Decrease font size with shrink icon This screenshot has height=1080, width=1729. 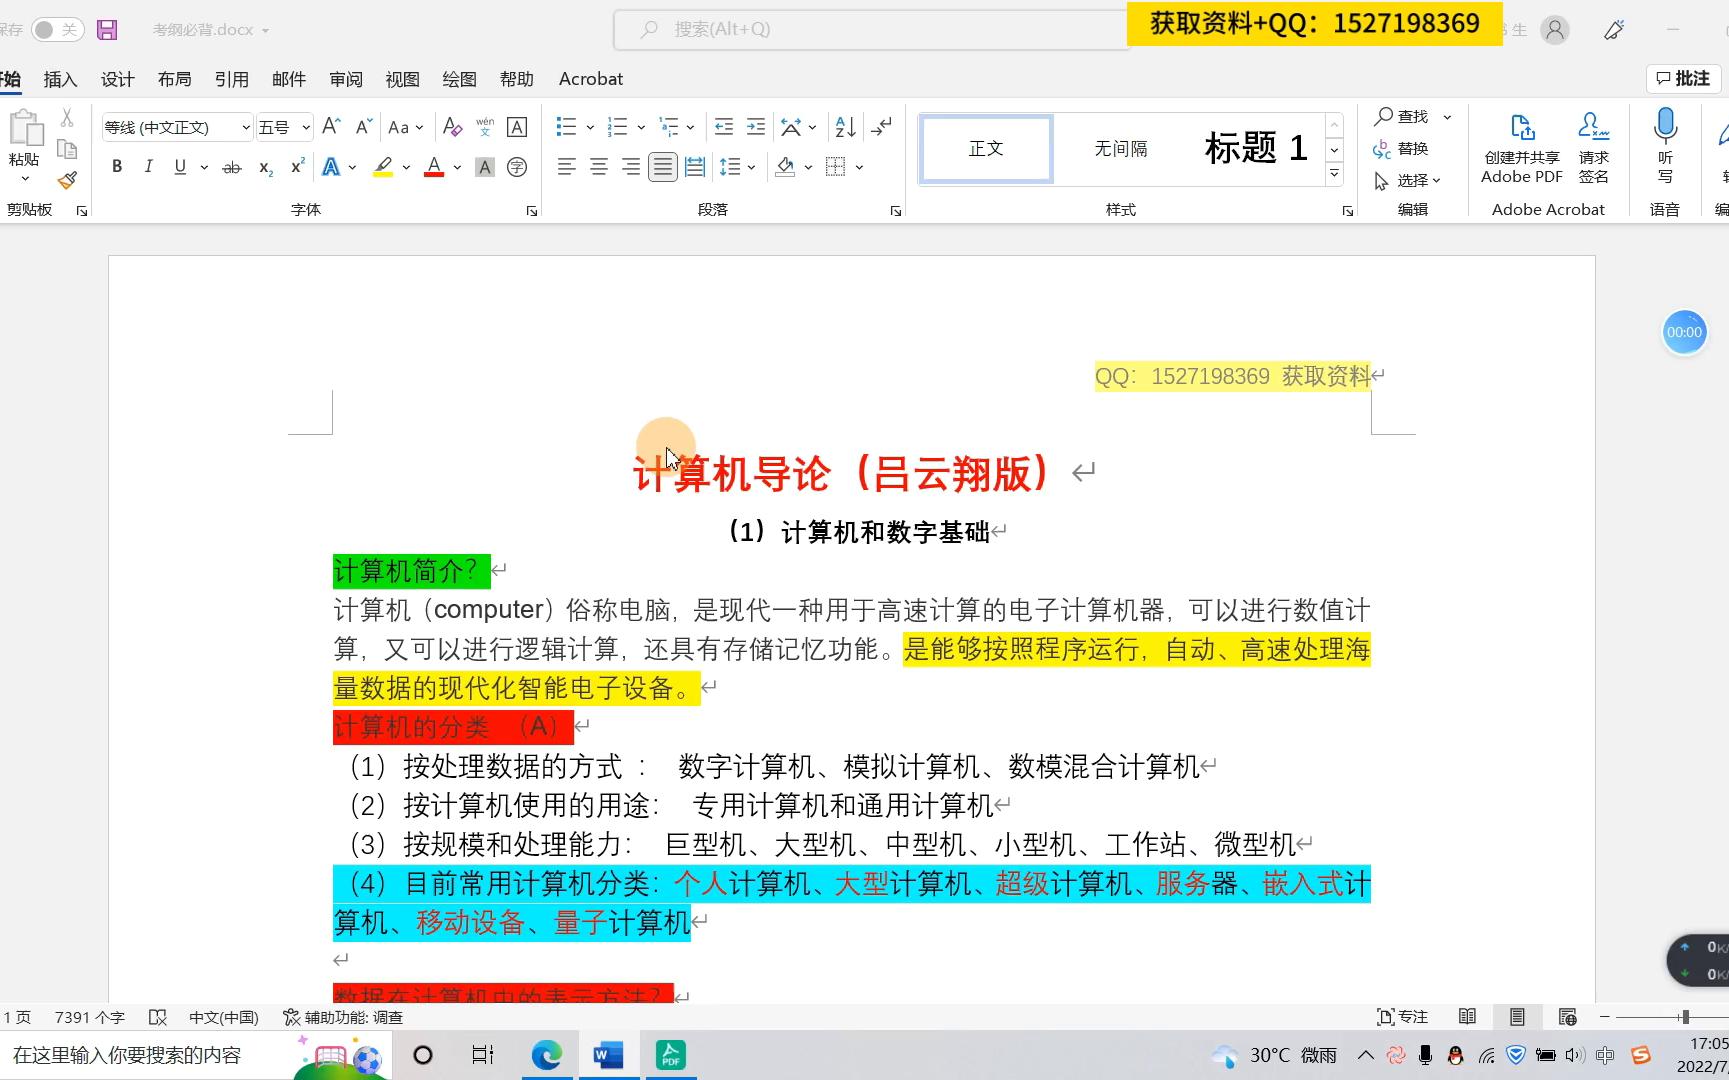click(x=364, y=127)
